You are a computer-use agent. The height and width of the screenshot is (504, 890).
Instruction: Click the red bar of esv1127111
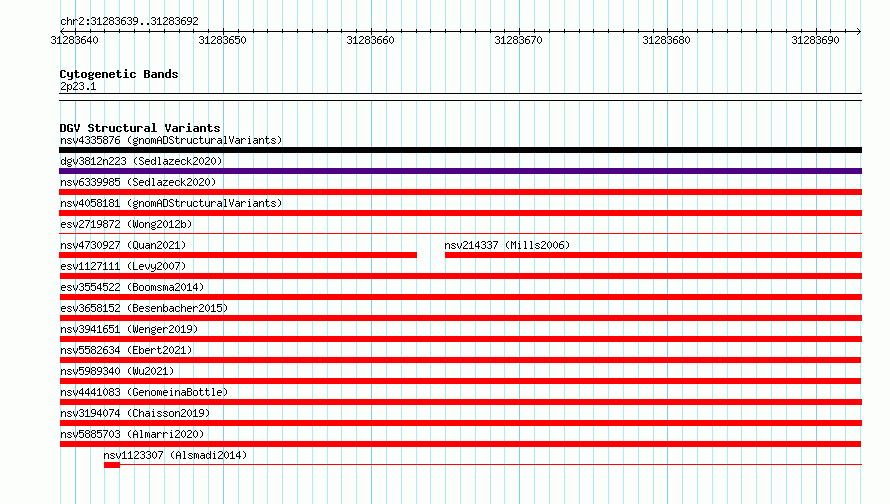[460, 276]
